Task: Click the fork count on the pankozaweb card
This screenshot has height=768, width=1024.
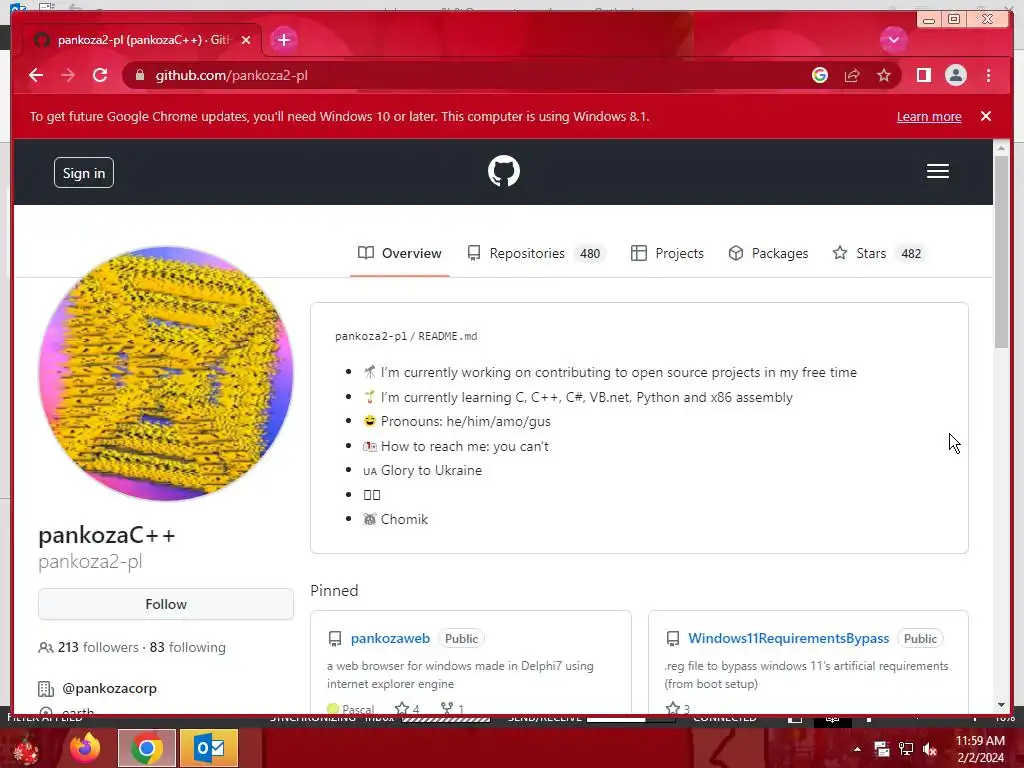Action: click(453, 708)
